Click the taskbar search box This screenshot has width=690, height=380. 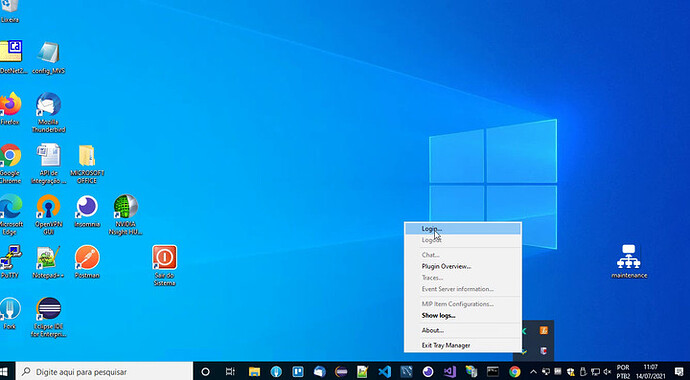[105, 371]
